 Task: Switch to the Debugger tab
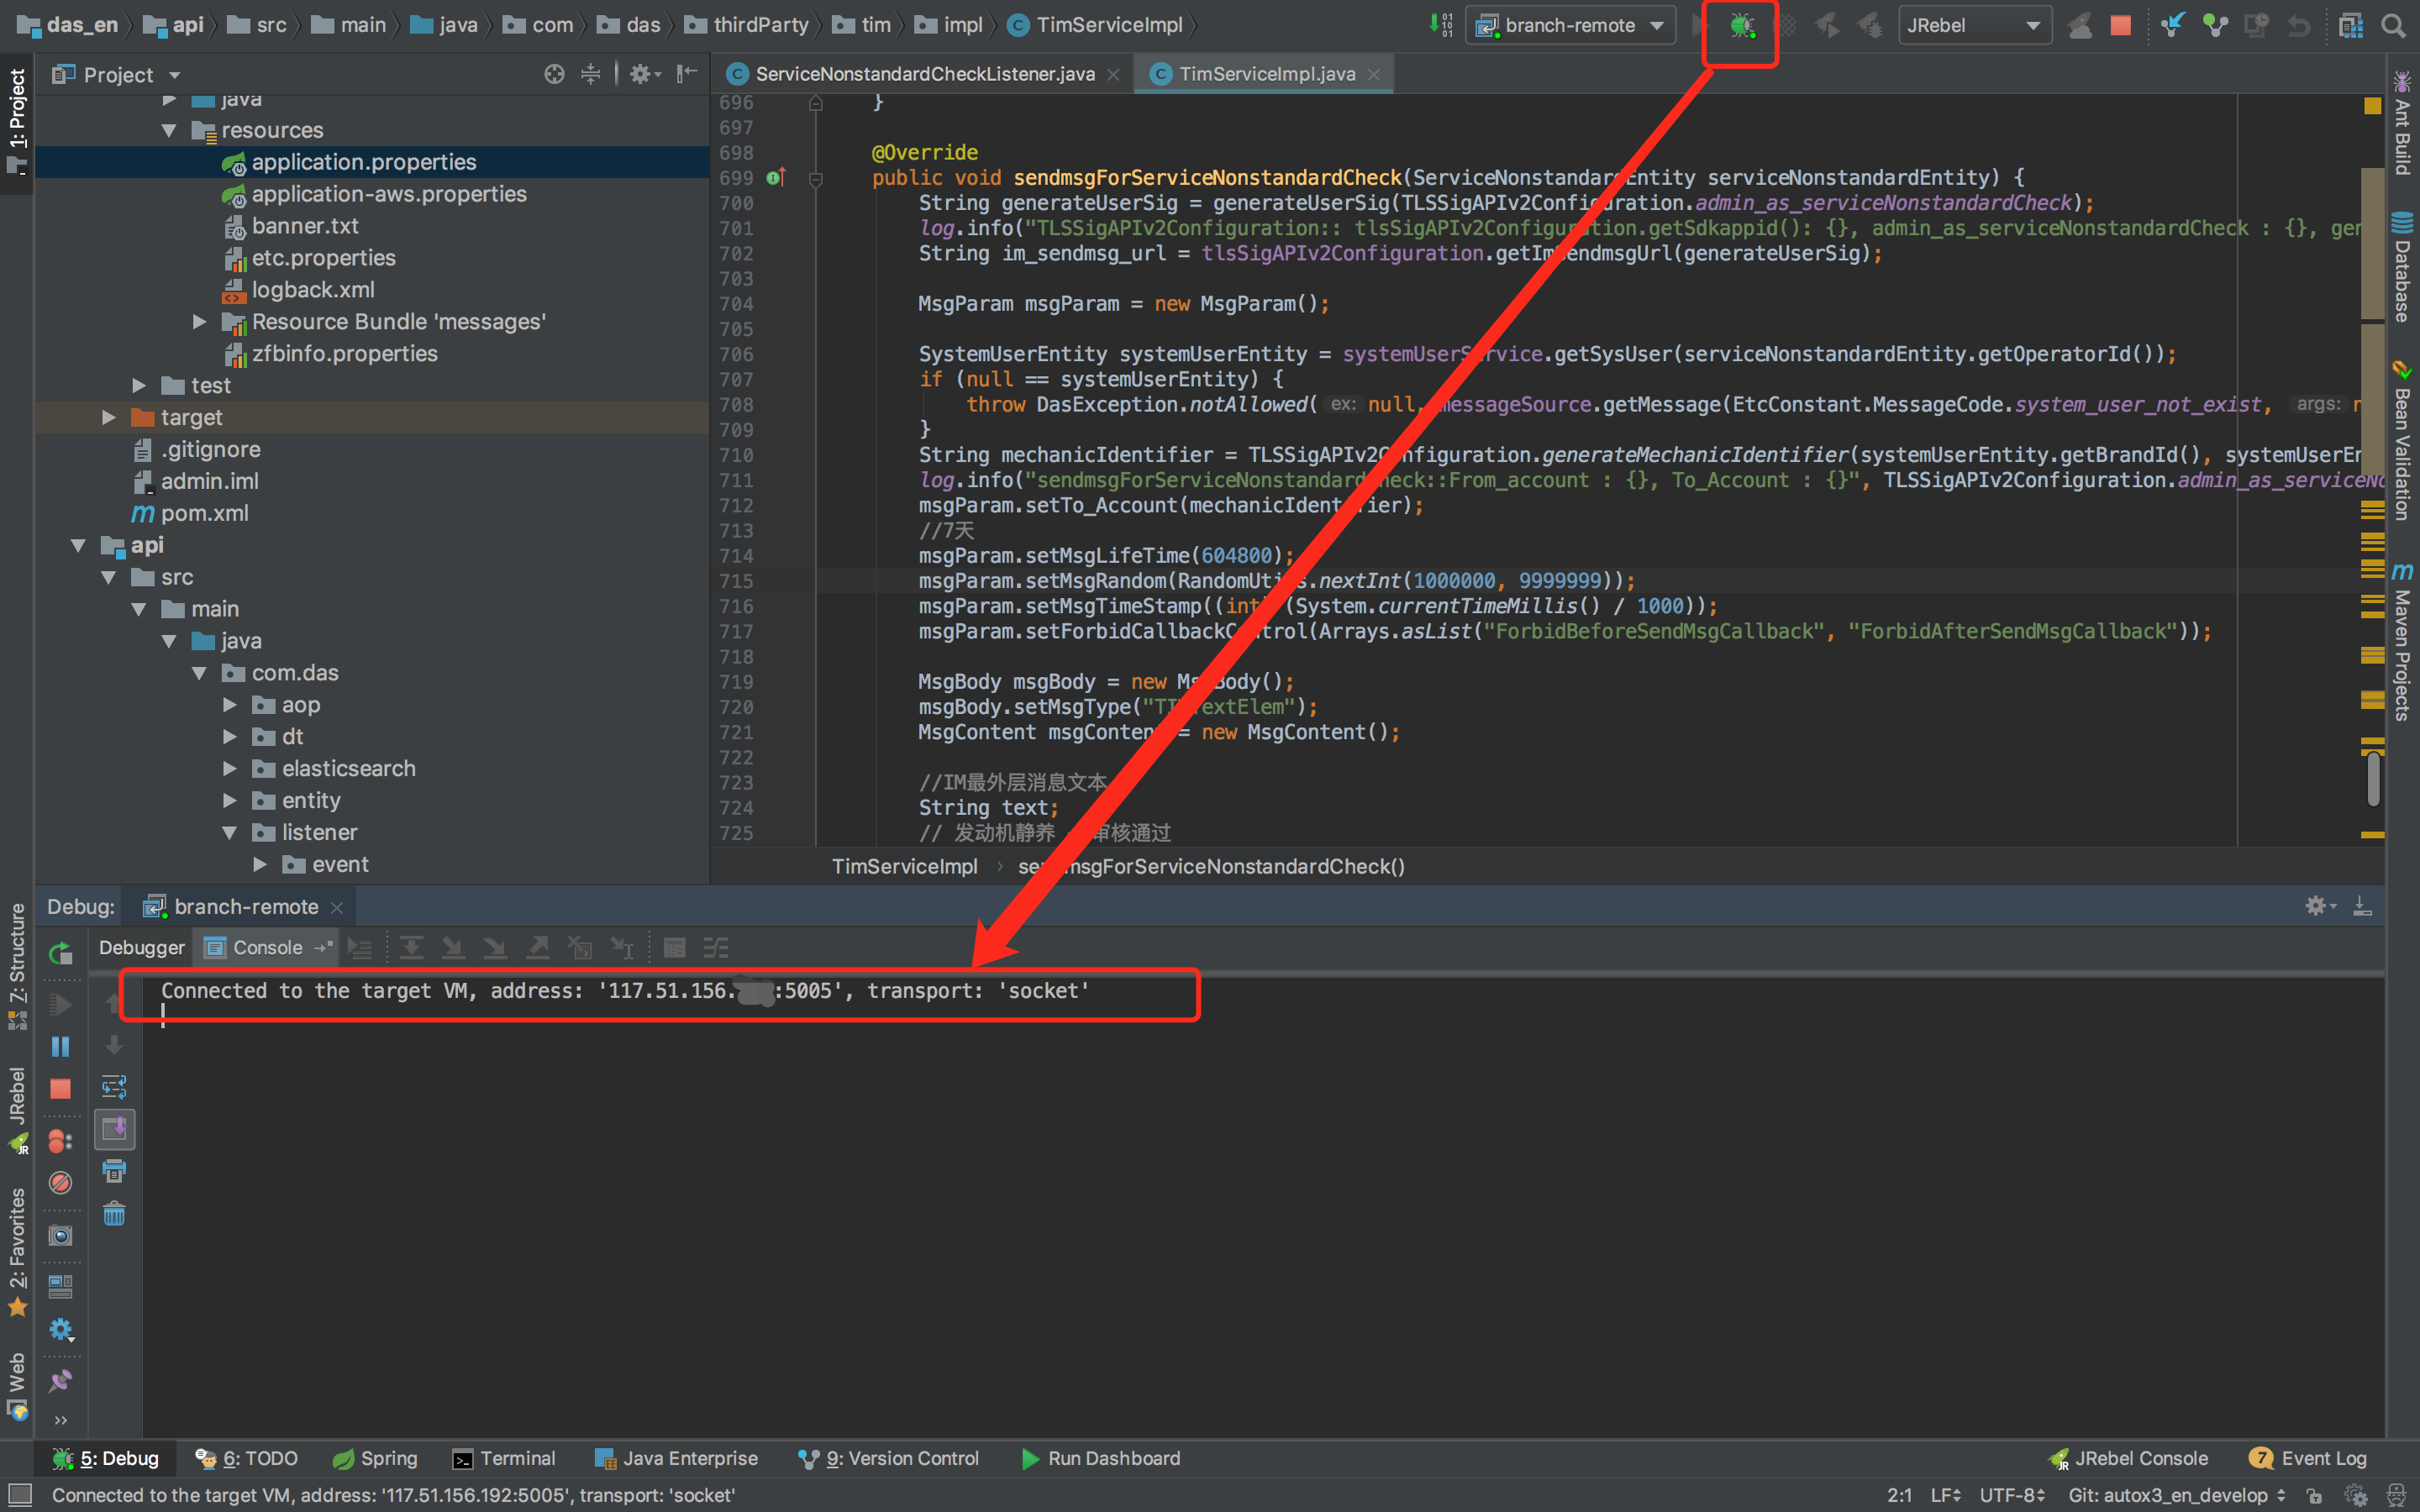(x=141, y=947)
